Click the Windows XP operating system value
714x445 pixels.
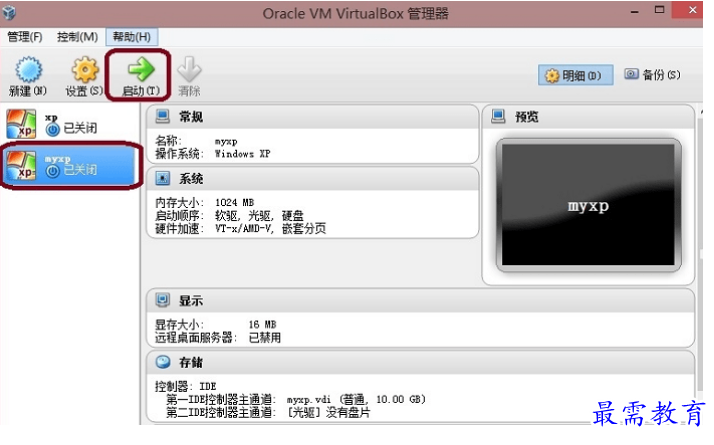pos(243,154)
